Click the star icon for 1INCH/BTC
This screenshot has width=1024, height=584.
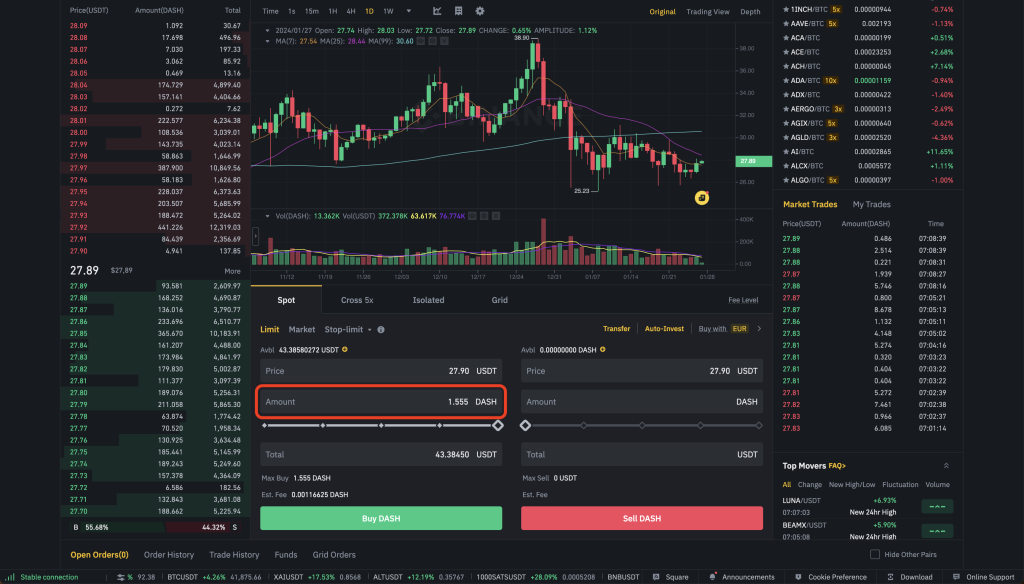[786, 10]
